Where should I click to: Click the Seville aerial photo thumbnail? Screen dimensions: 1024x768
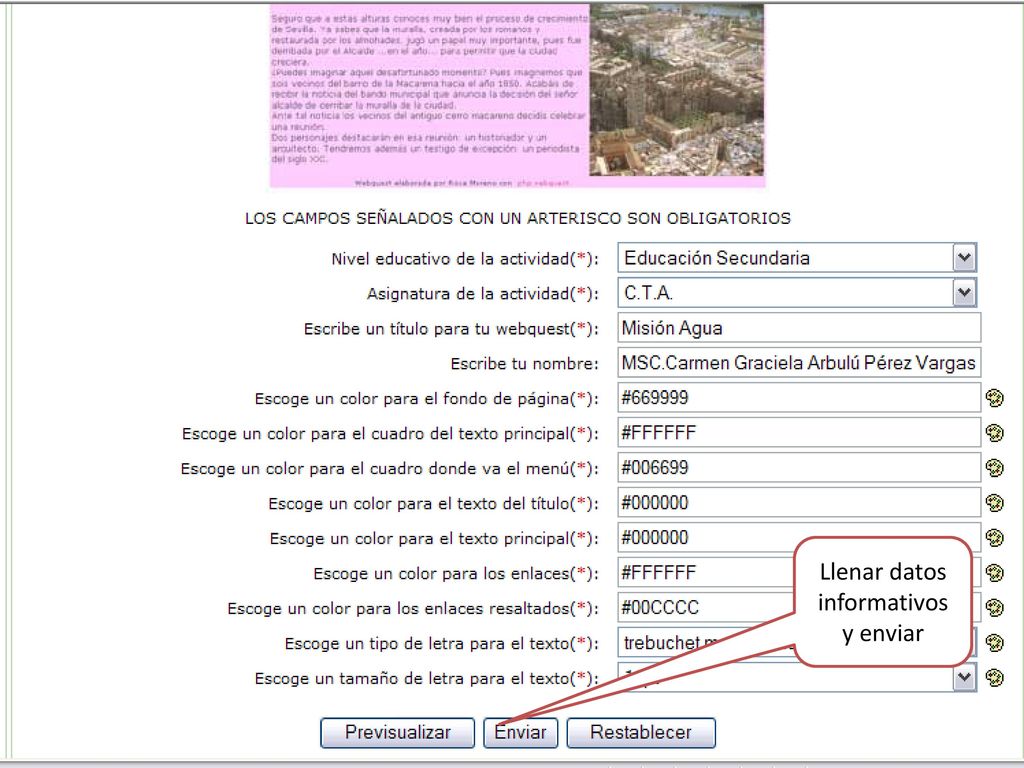point(677,90)
